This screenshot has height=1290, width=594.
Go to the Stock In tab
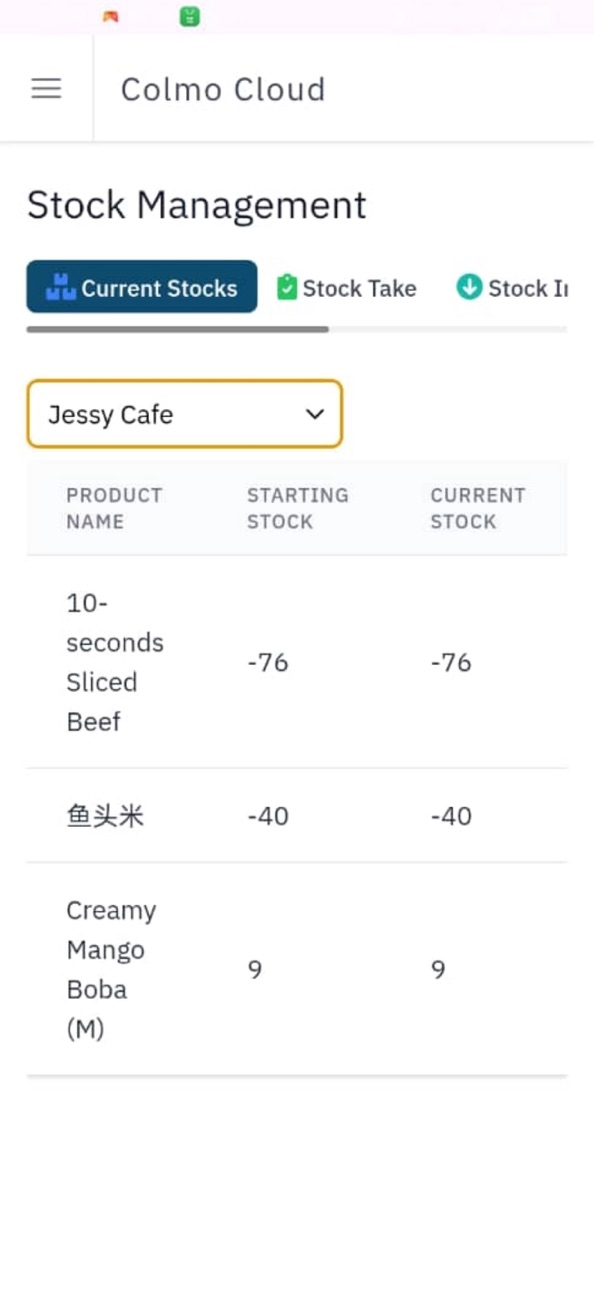pyautogui.click(x=512, y=288)
